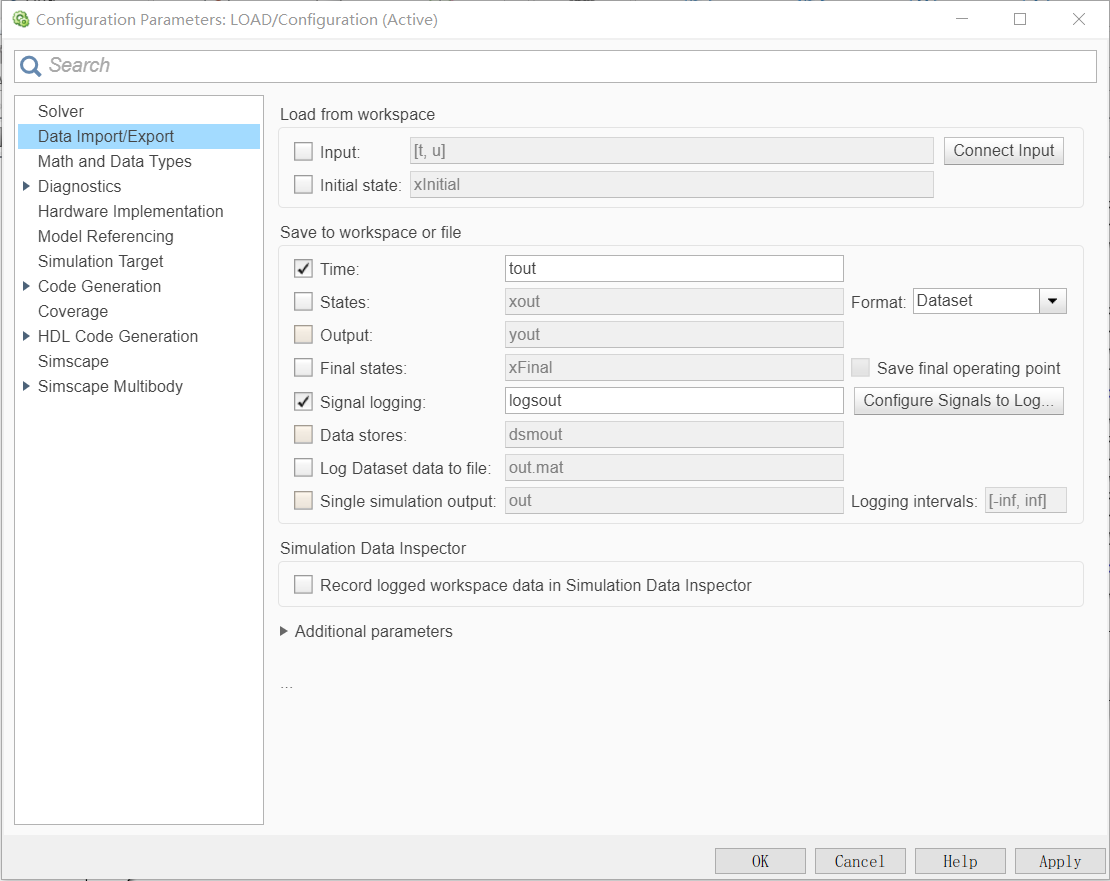The width and height of the screenshot is (1110, 881).
Task: Select Solver in the left pane
Action: (x=61, y=111)
